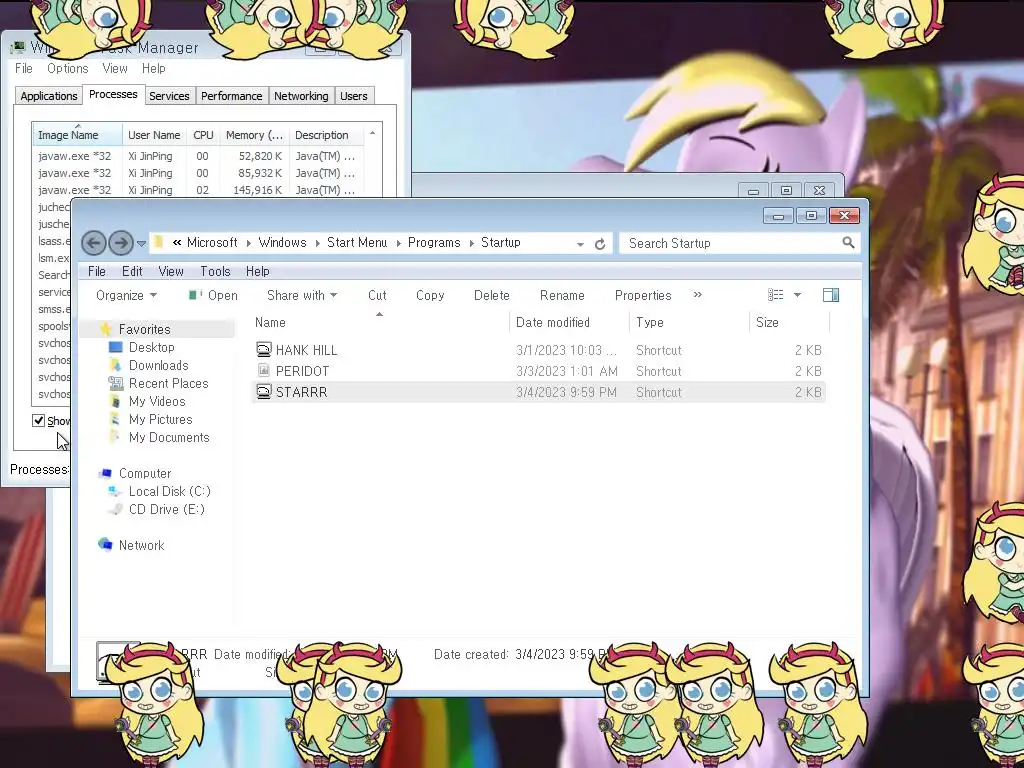Open the Explorer View menu
The height and width of the screenshot is (768, 1024).
(x=170, y=271)
